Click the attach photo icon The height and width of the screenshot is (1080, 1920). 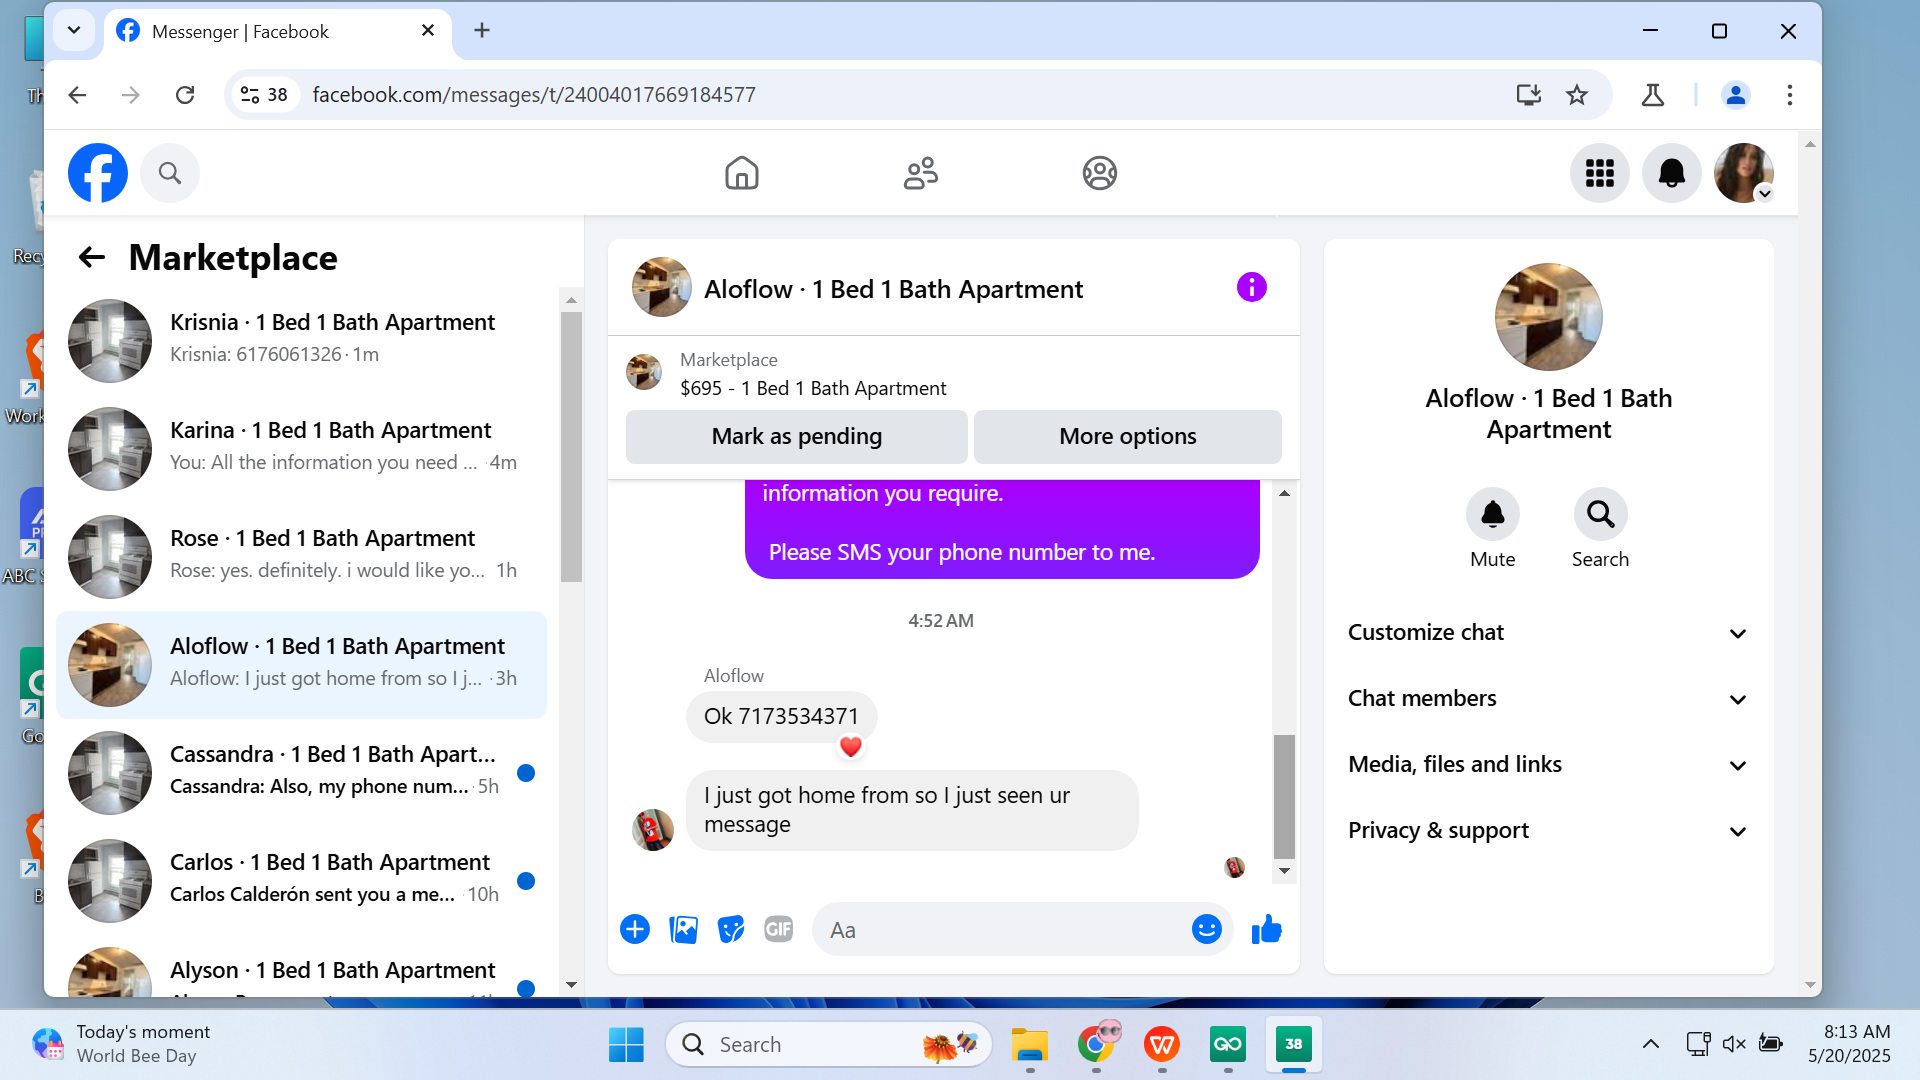pos(683,929)
